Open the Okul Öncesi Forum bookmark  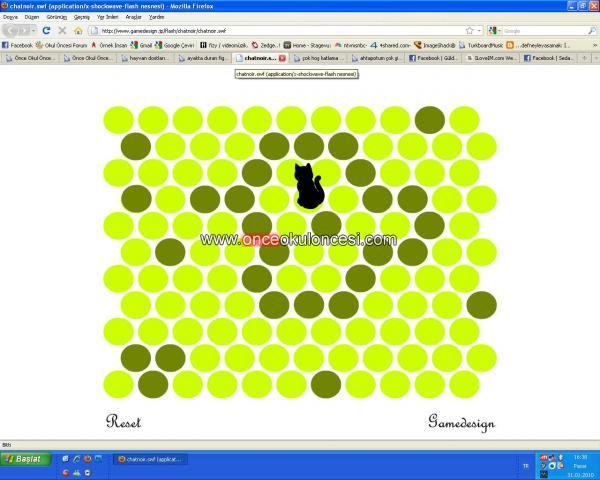coord(62,45)
